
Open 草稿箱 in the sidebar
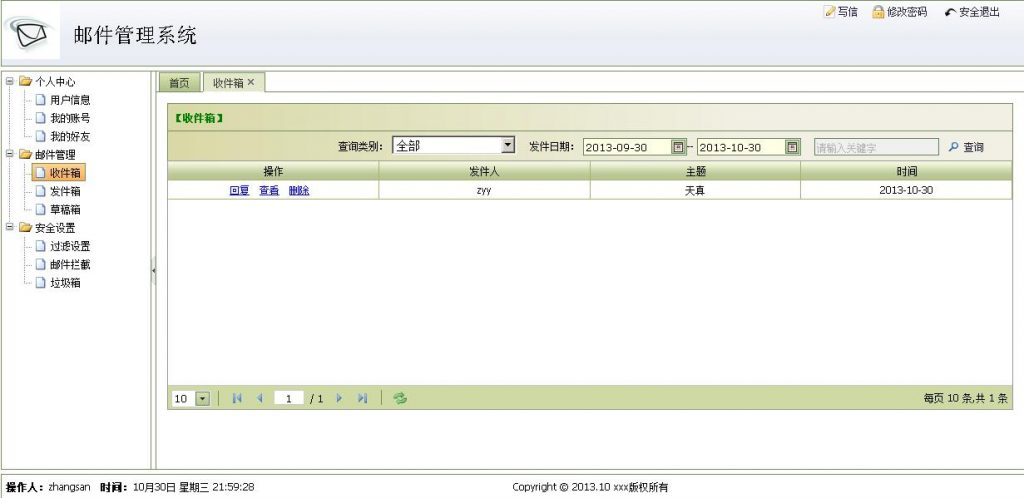tap(65, 210)
